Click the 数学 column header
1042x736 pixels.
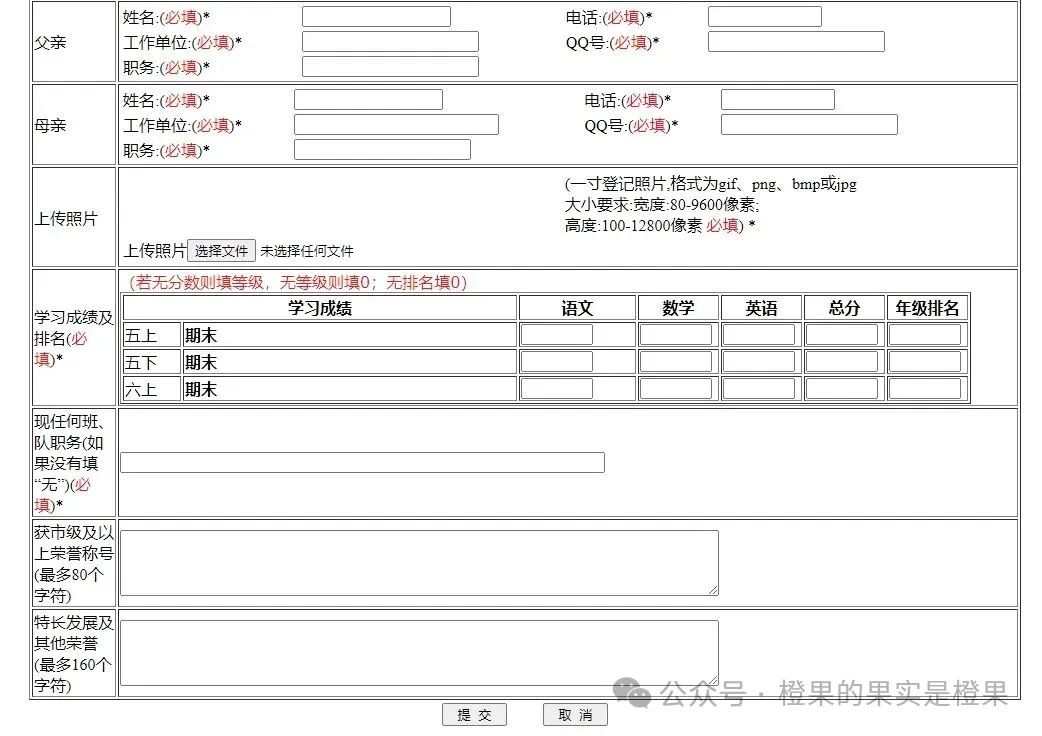678,308
